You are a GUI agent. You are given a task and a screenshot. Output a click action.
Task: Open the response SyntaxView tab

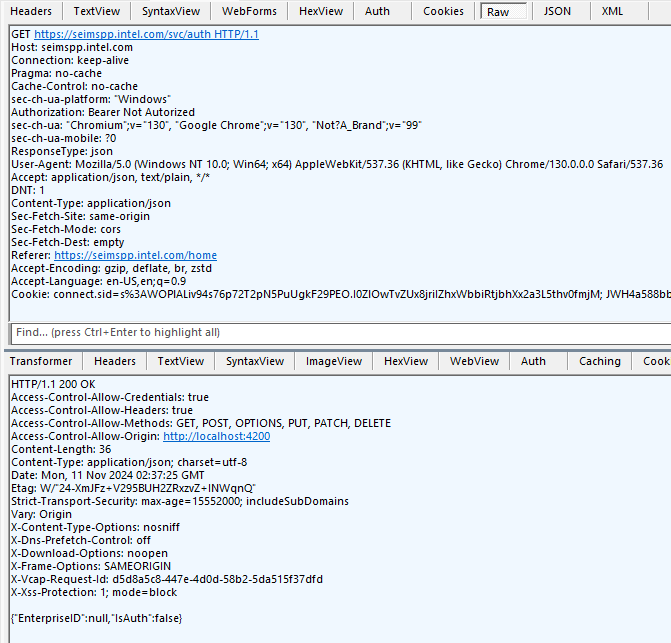255,361
